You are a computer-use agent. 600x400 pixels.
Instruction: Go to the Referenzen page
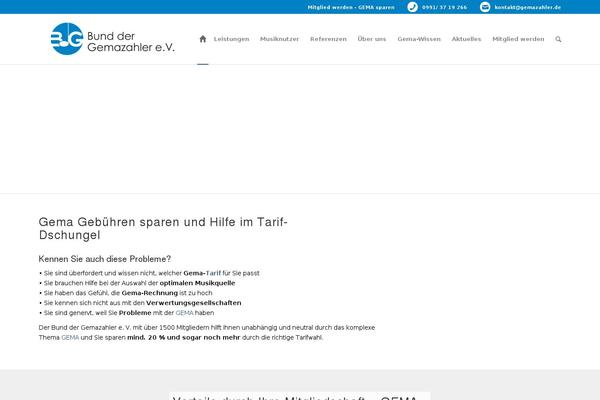click(328, 39)
